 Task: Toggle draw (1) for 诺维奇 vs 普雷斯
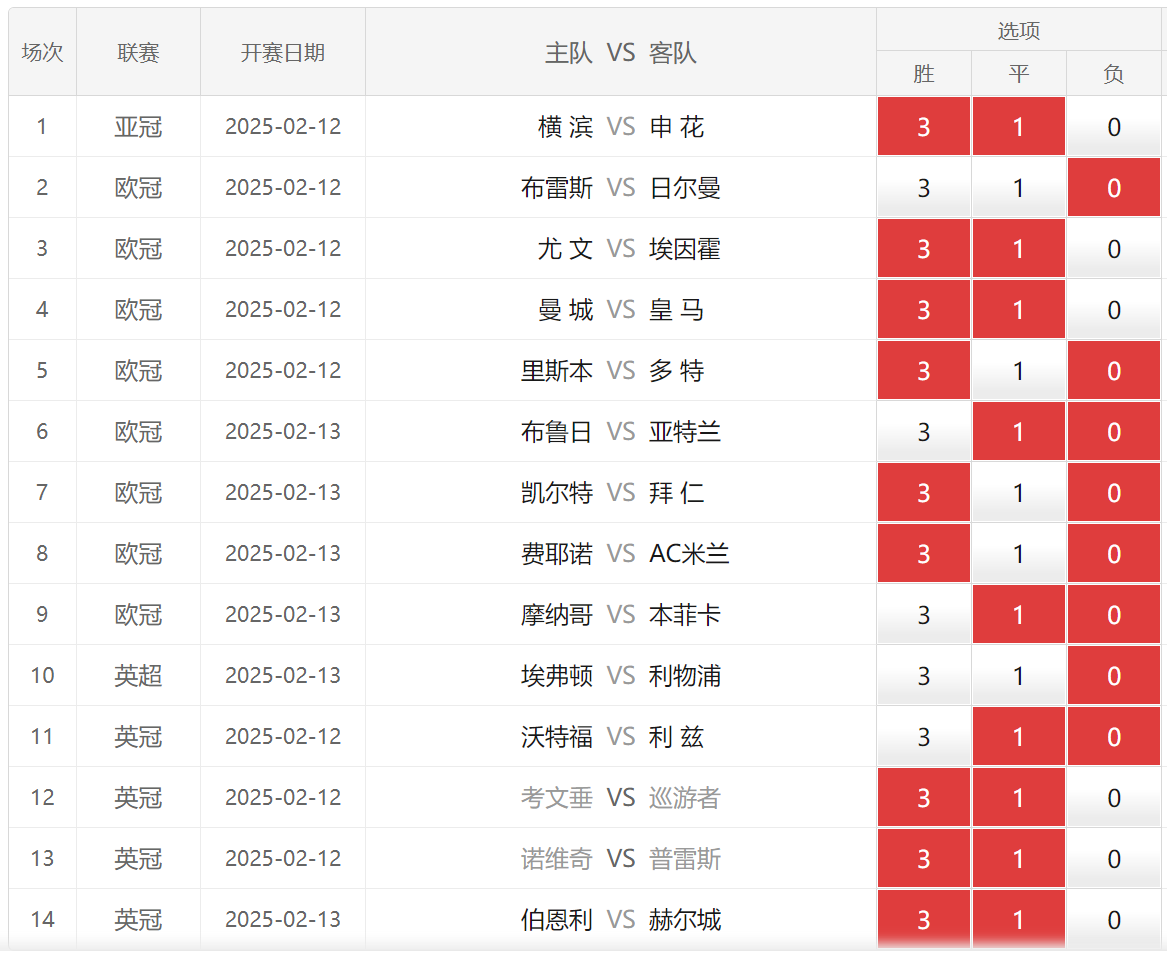point(1018,859)
